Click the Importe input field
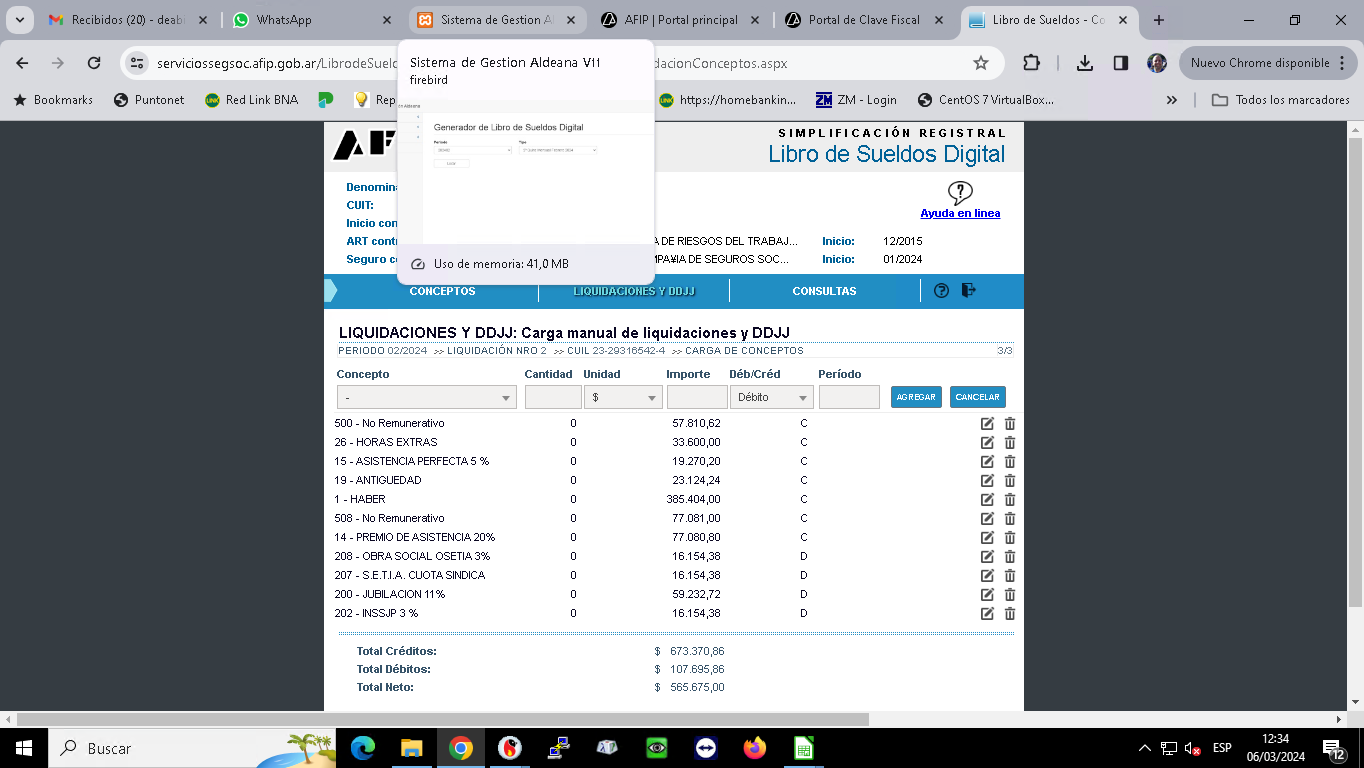 click(x=697, y=398)
